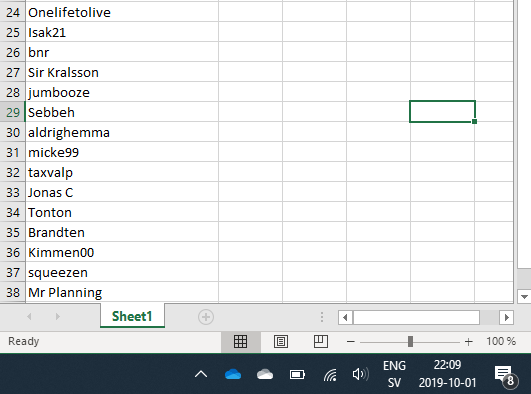Click horizontal scrollbar right arrow
Viewport: 531px width, 394px height.
point(507,317)
